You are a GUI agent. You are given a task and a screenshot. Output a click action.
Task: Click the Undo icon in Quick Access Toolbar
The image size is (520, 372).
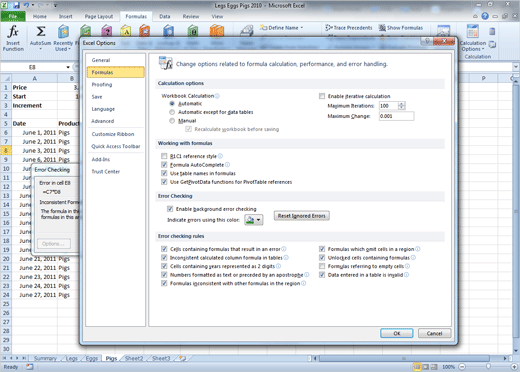(26, 5)
